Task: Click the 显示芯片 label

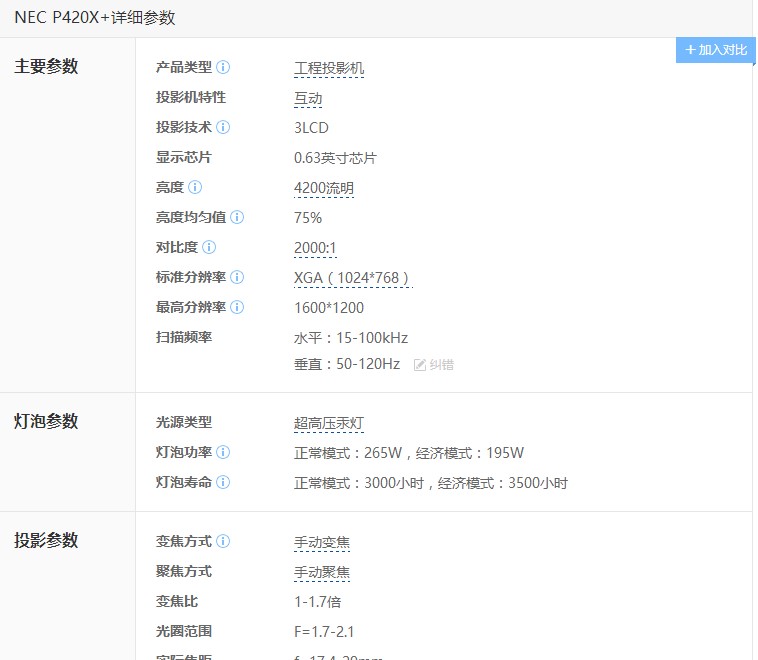Action: pos(184,157)
